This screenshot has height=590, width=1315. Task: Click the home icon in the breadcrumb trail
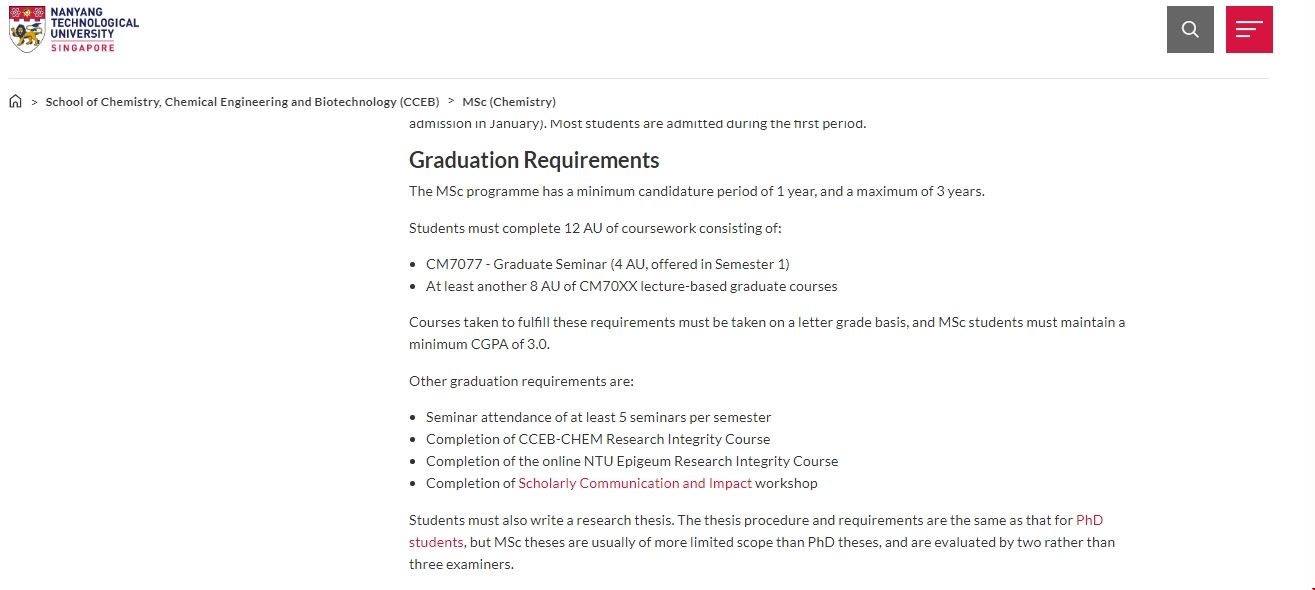tap(14, 101)
